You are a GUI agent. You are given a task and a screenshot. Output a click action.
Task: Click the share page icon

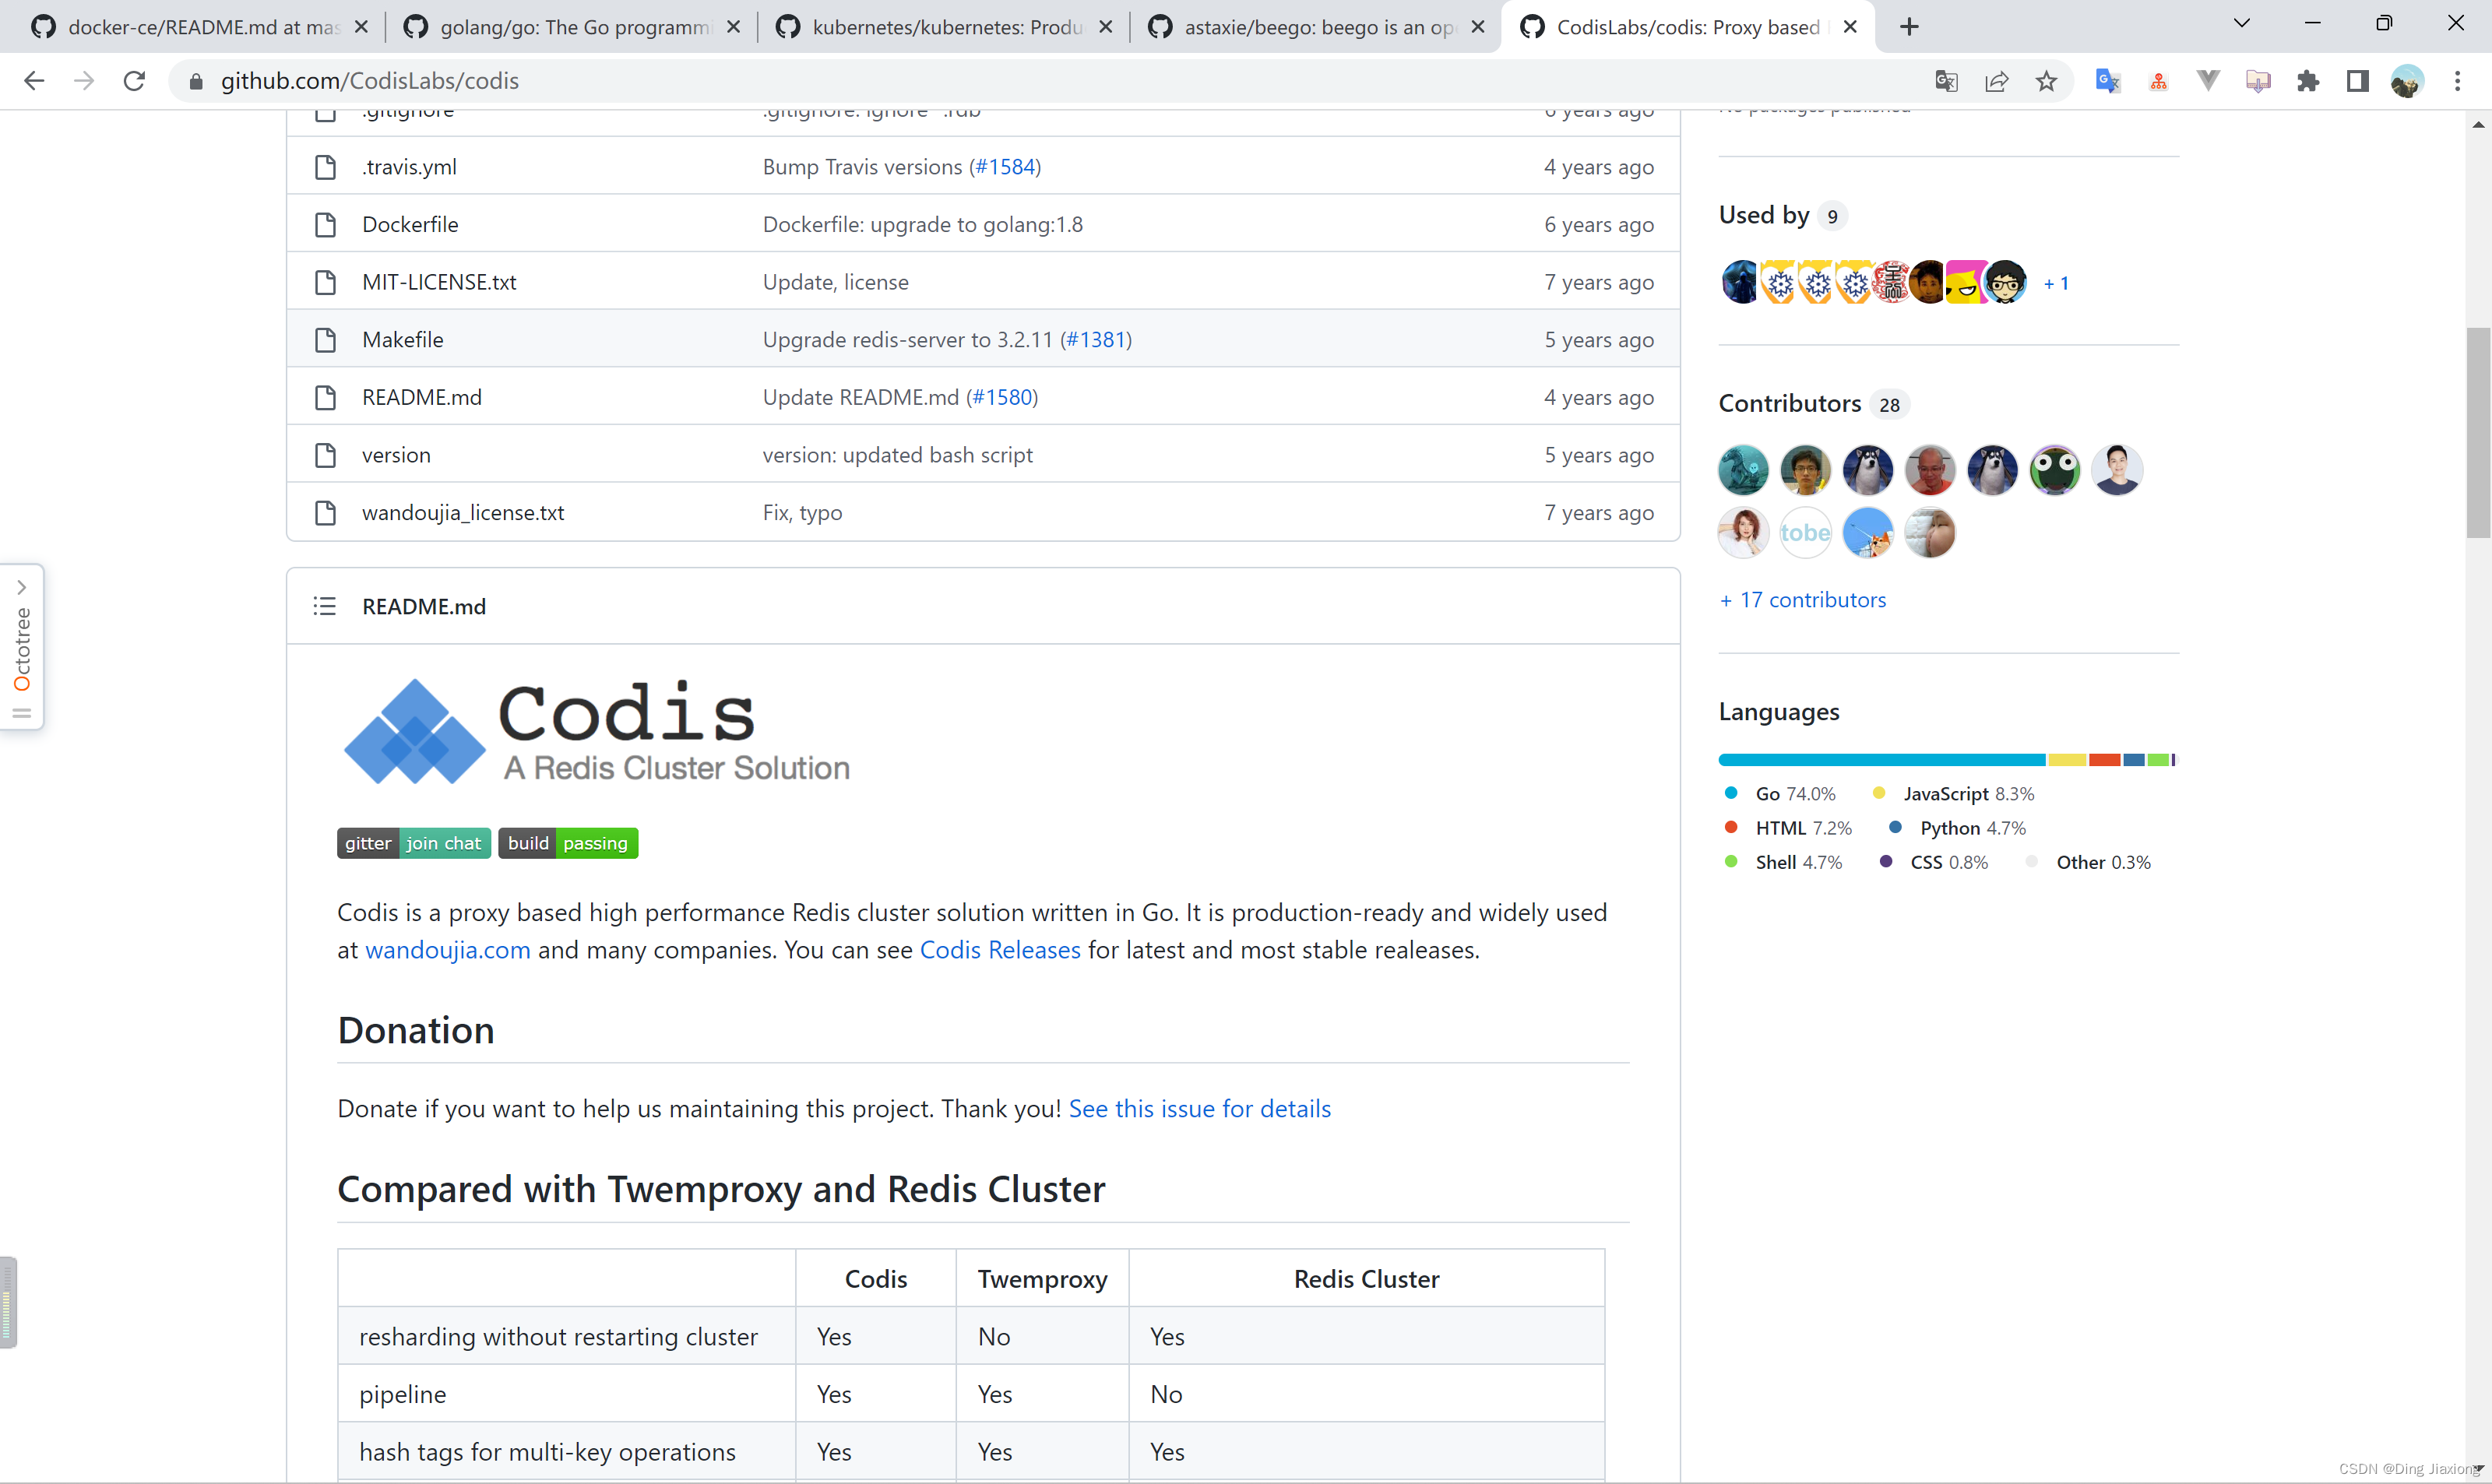(x=1996, y=82)
